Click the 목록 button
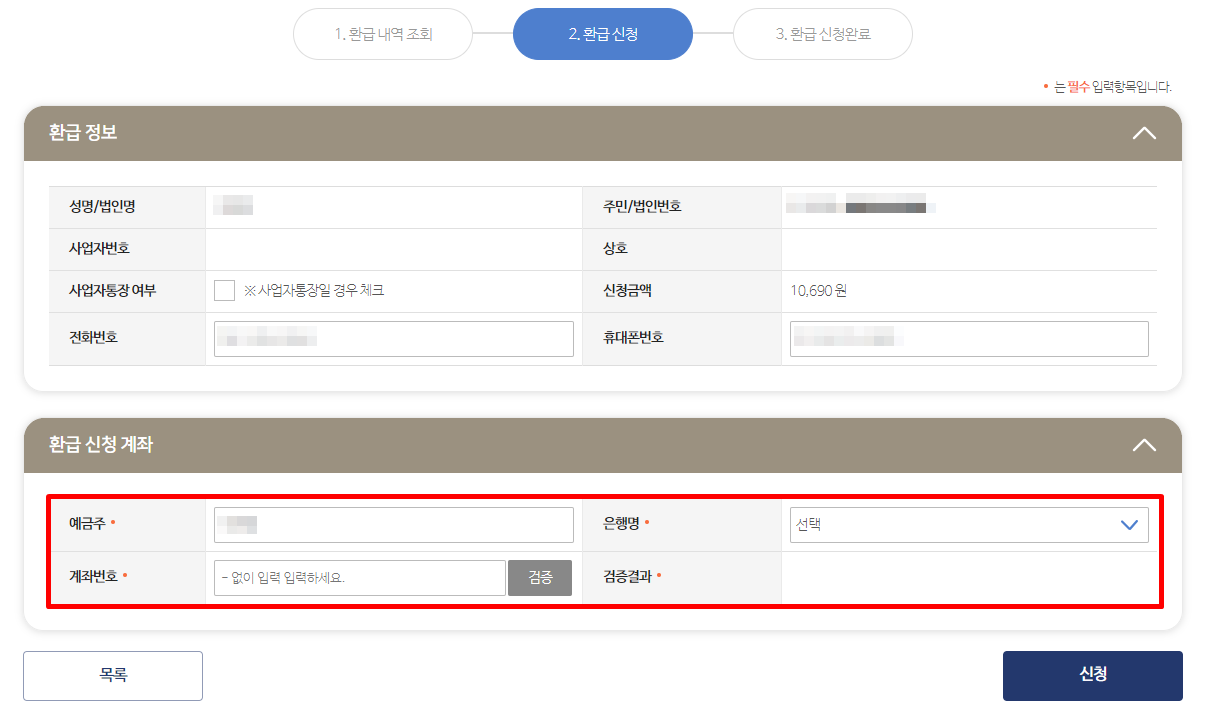The width and height of the screenshot is (1207, 713). pos(113,676)
